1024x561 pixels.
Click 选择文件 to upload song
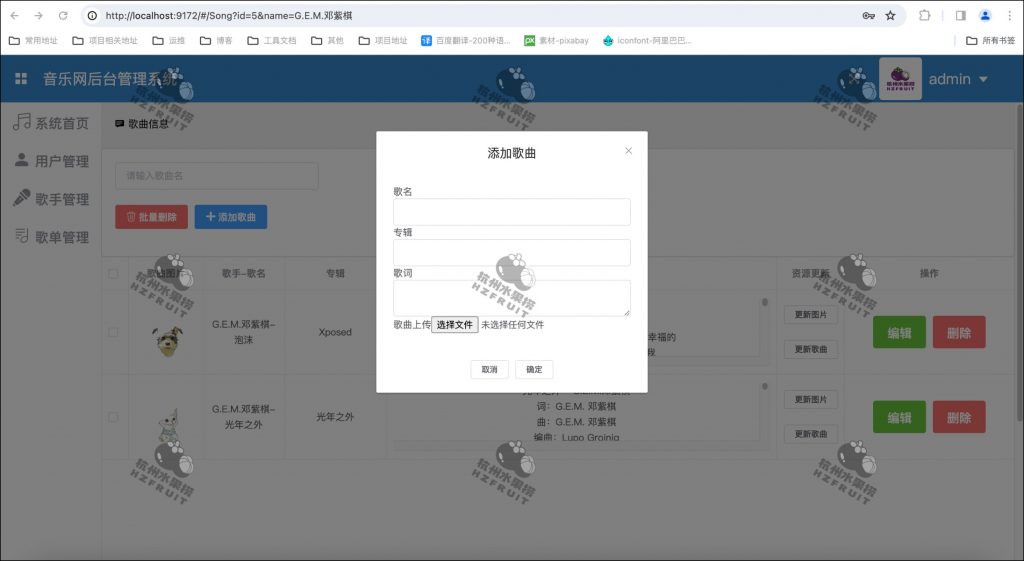click(x=455, y=325)
